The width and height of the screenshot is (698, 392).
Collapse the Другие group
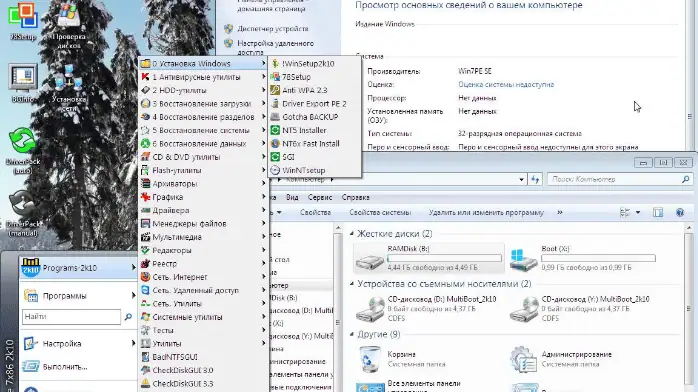coord(352,334)
